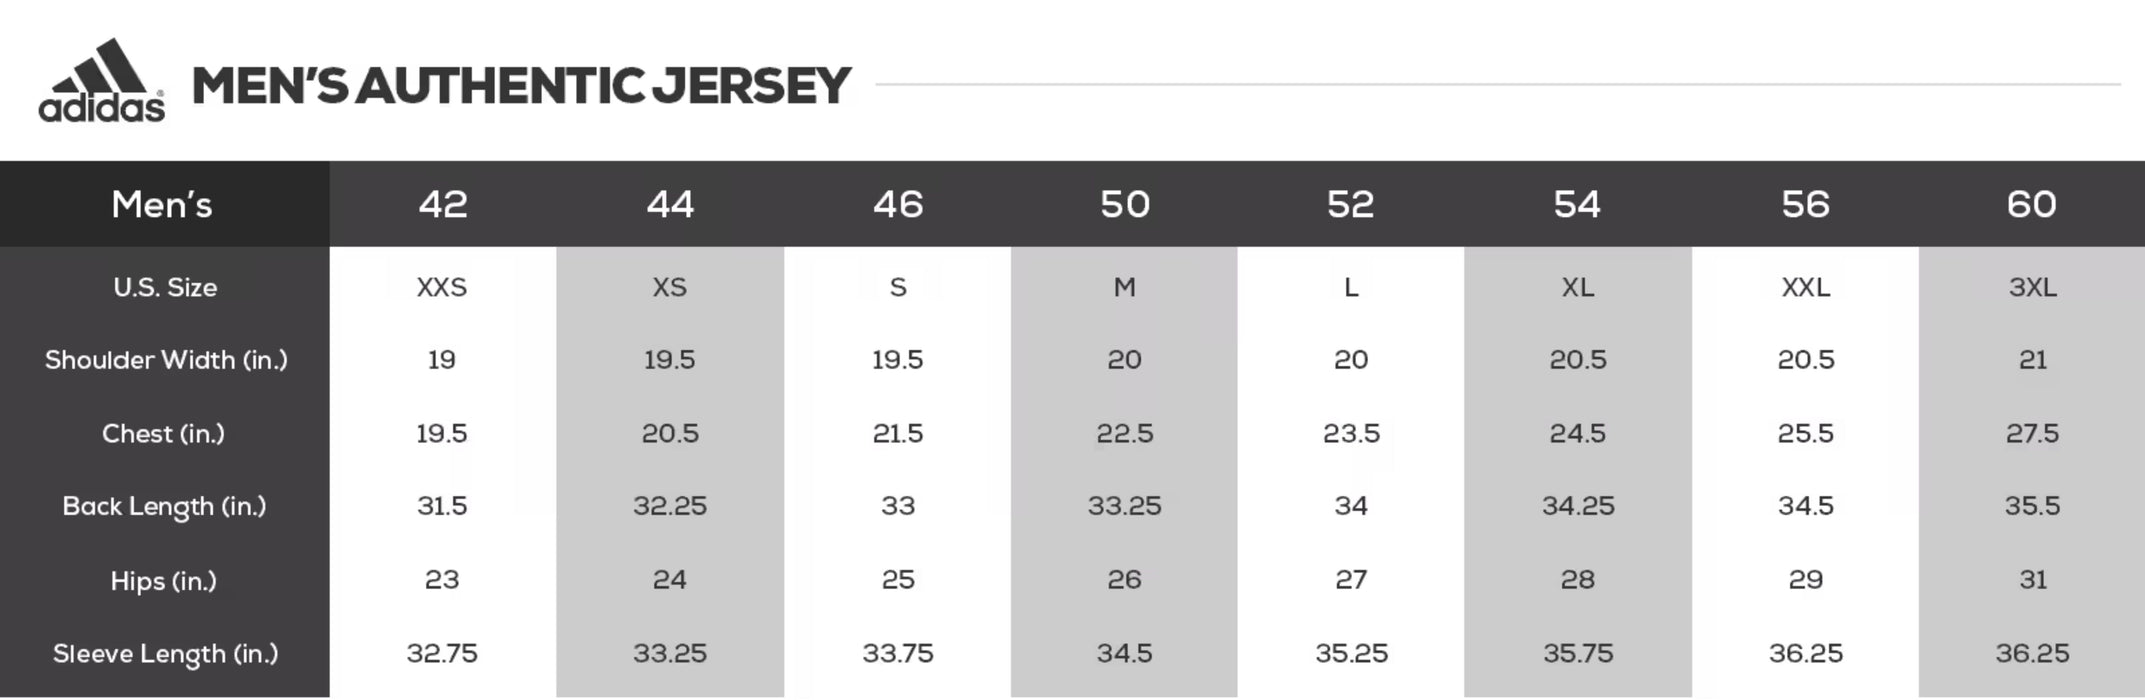Select the Men's header cell

(x=164, y=204)
